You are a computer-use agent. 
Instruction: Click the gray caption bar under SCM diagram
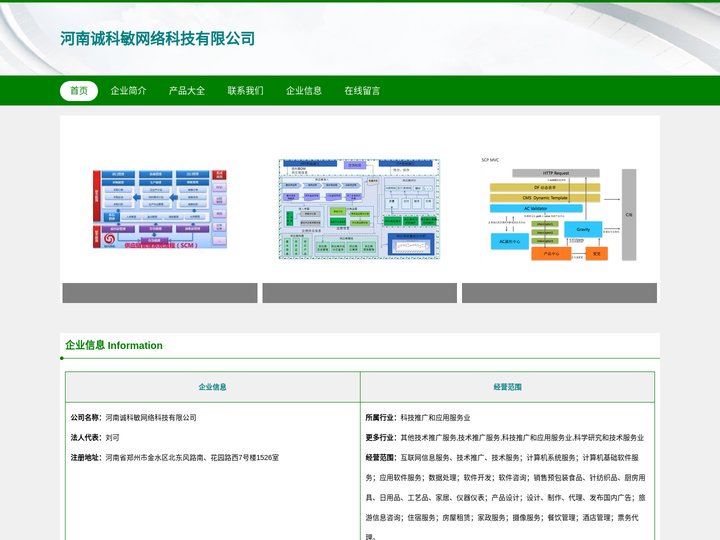point(160,293)
